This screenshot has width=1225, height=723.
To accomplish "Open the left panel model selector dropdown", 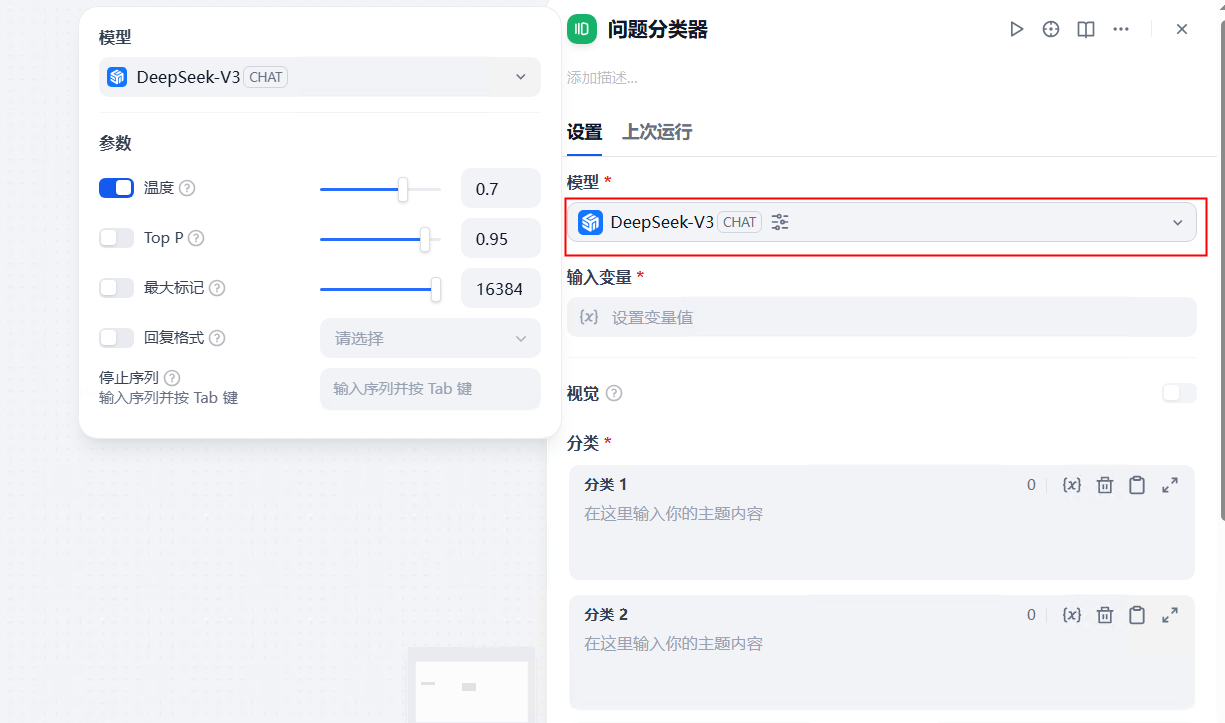I will tap(519, 76).
